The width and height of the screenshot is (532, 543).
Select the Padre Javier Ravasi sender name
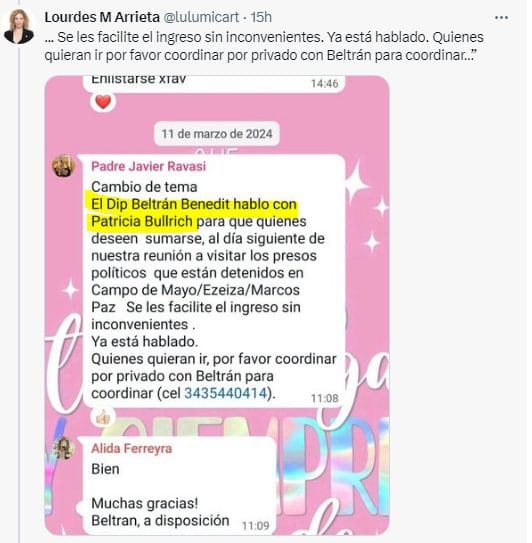click(x=149, y=166)
